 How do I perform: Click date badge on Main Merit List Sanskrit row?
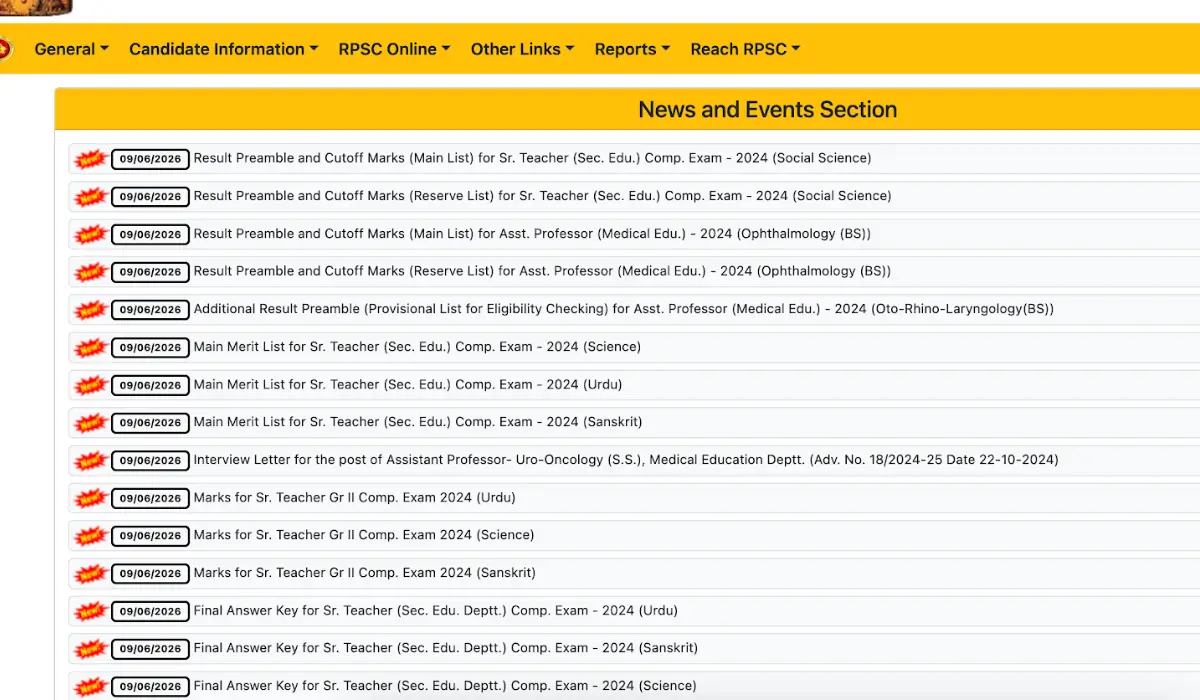pos(150,423)
